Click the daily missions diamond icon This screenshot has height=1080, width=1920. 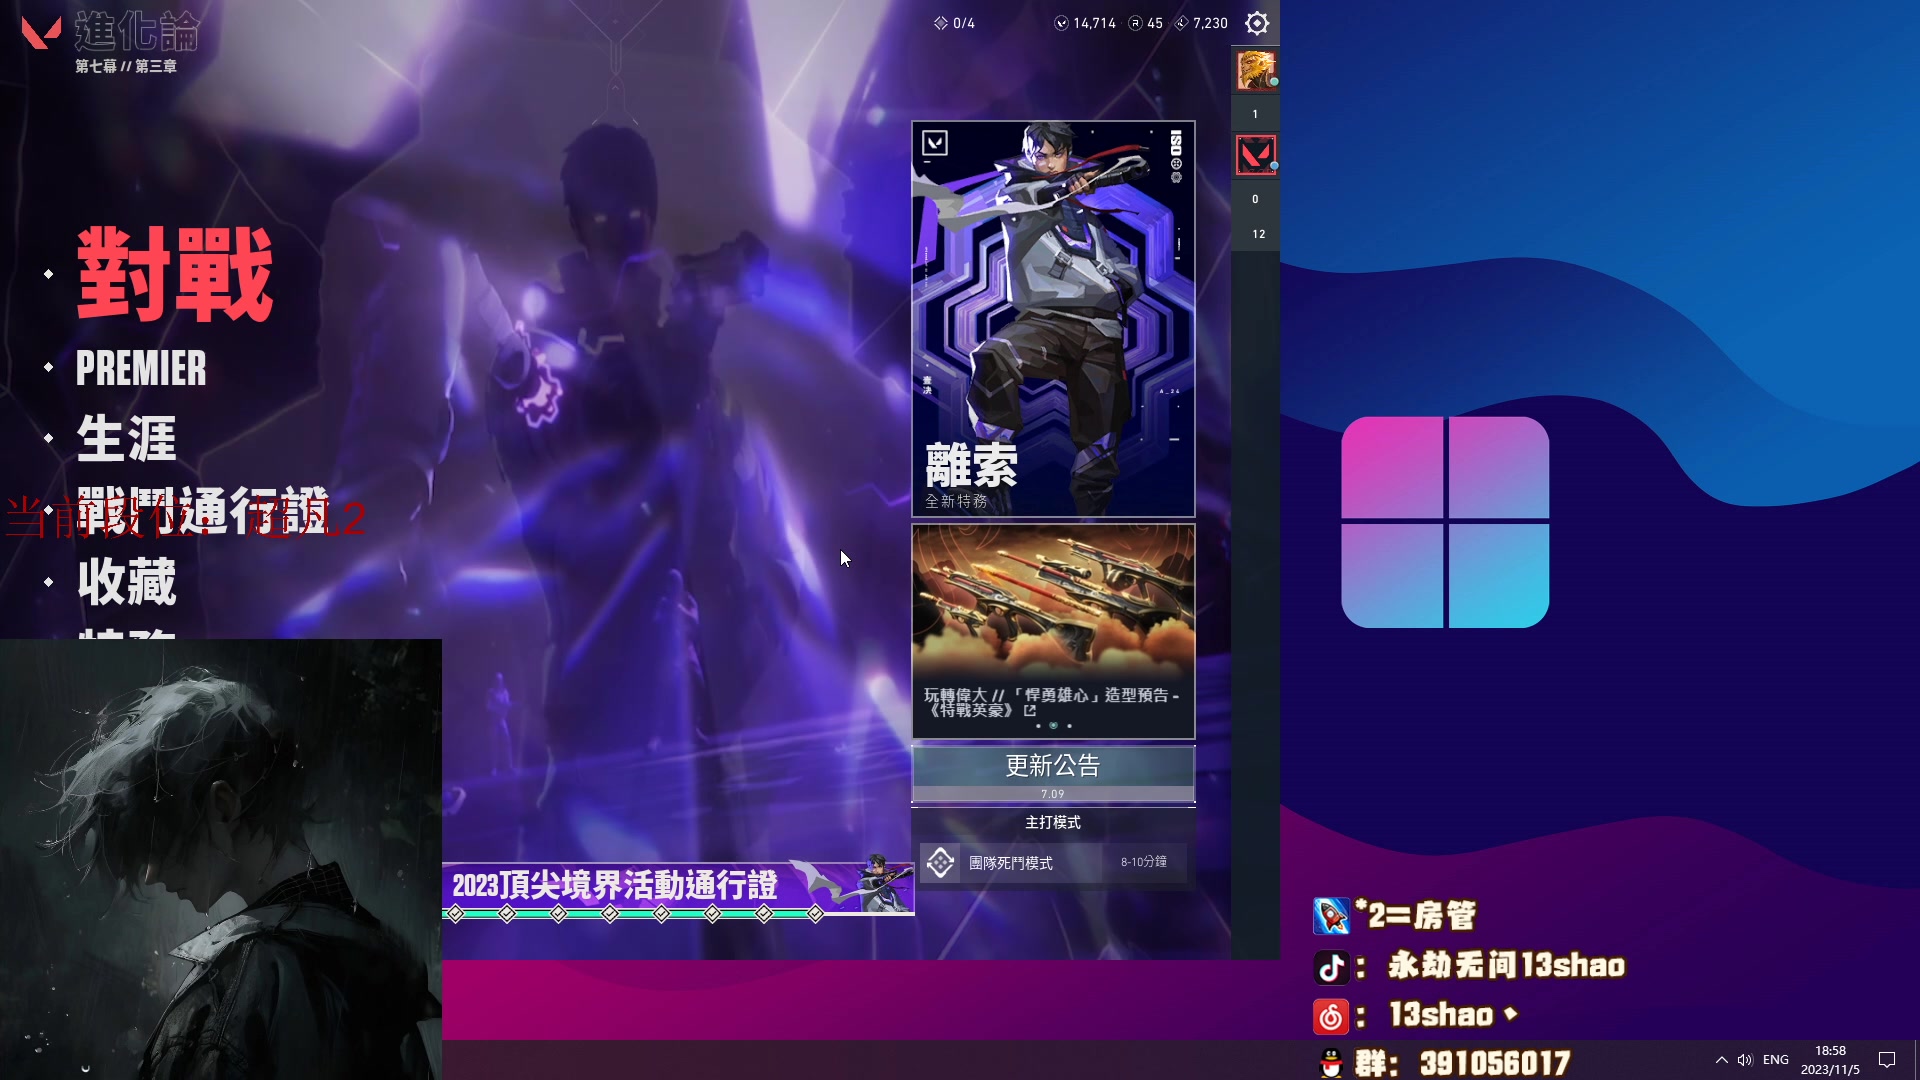tap(940, 23)
